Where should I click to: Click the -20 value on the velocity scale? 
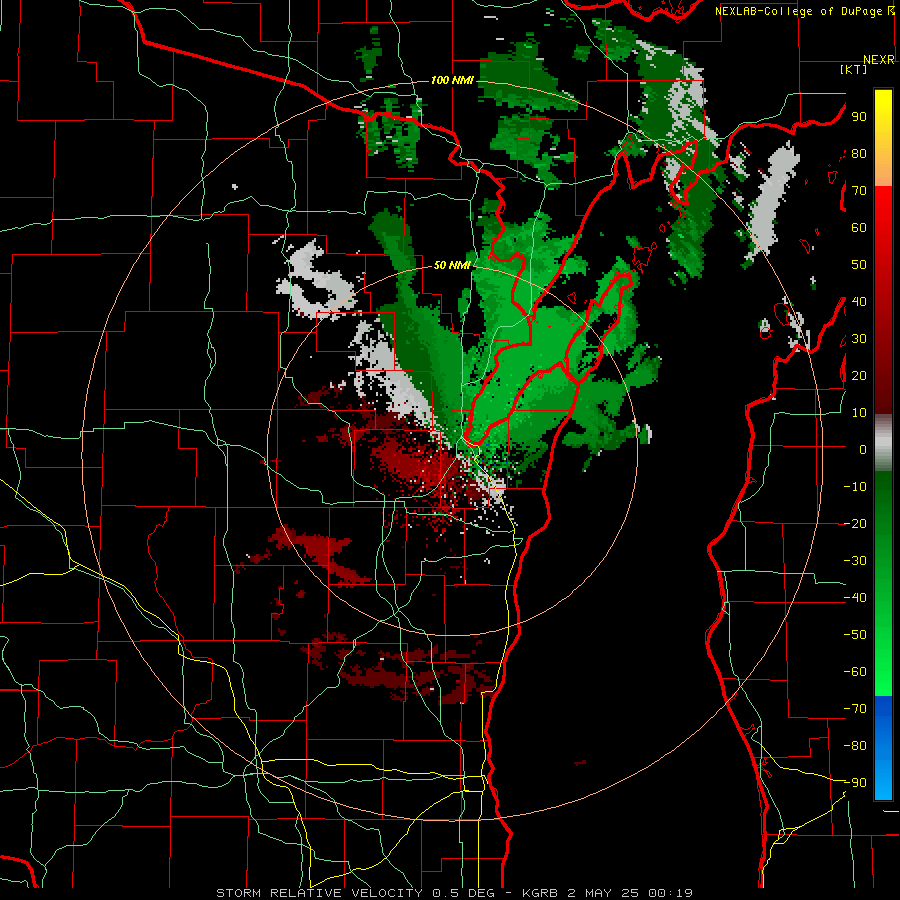point(855,523)
